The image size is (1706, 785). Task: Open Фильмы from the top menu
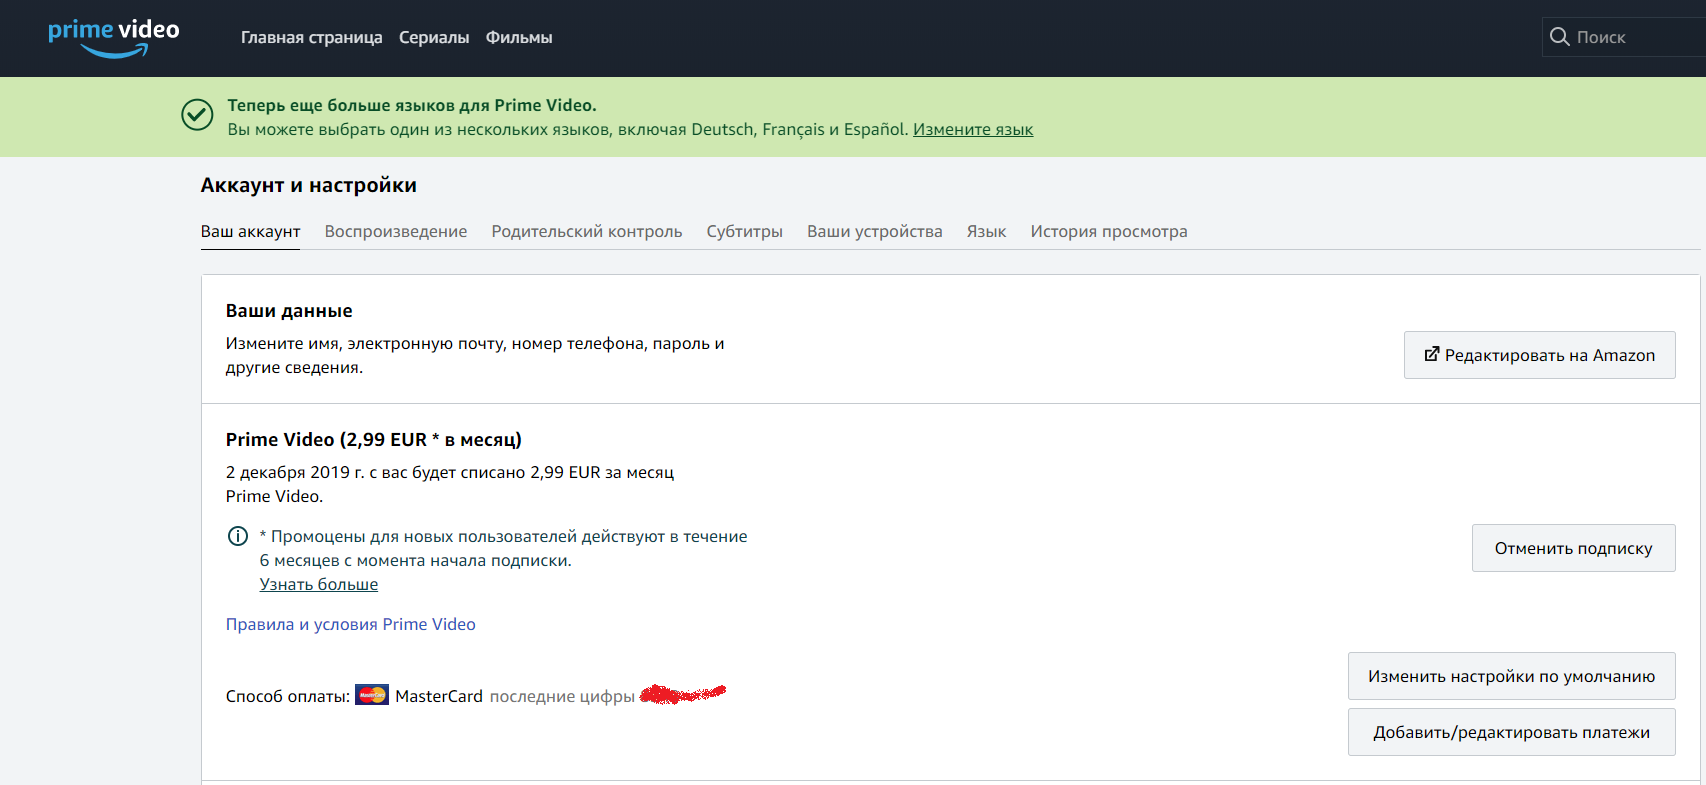tap(519, 38)
